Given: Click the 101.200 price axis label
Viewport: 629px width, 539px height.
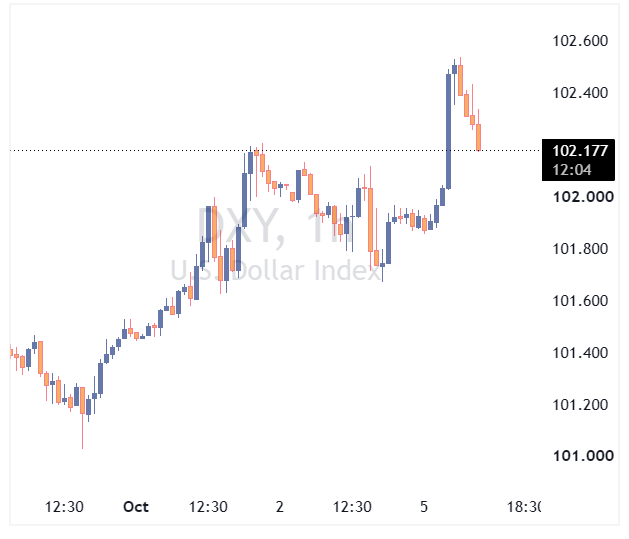Looking at the screenshot, I should (x=580, y=405).
